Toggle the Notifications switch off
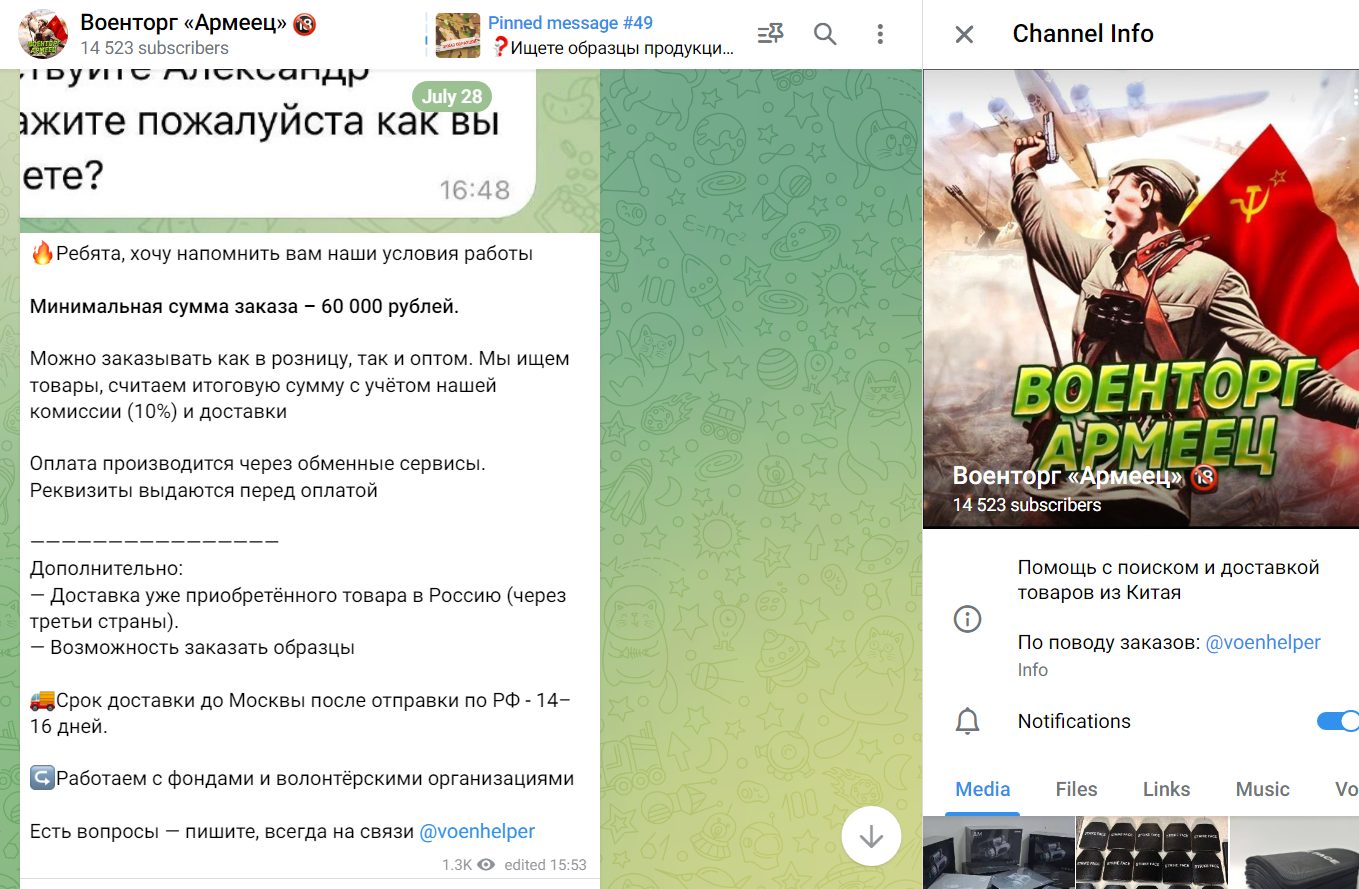This screenshot has width=1359, height=889. [1337, 721]
